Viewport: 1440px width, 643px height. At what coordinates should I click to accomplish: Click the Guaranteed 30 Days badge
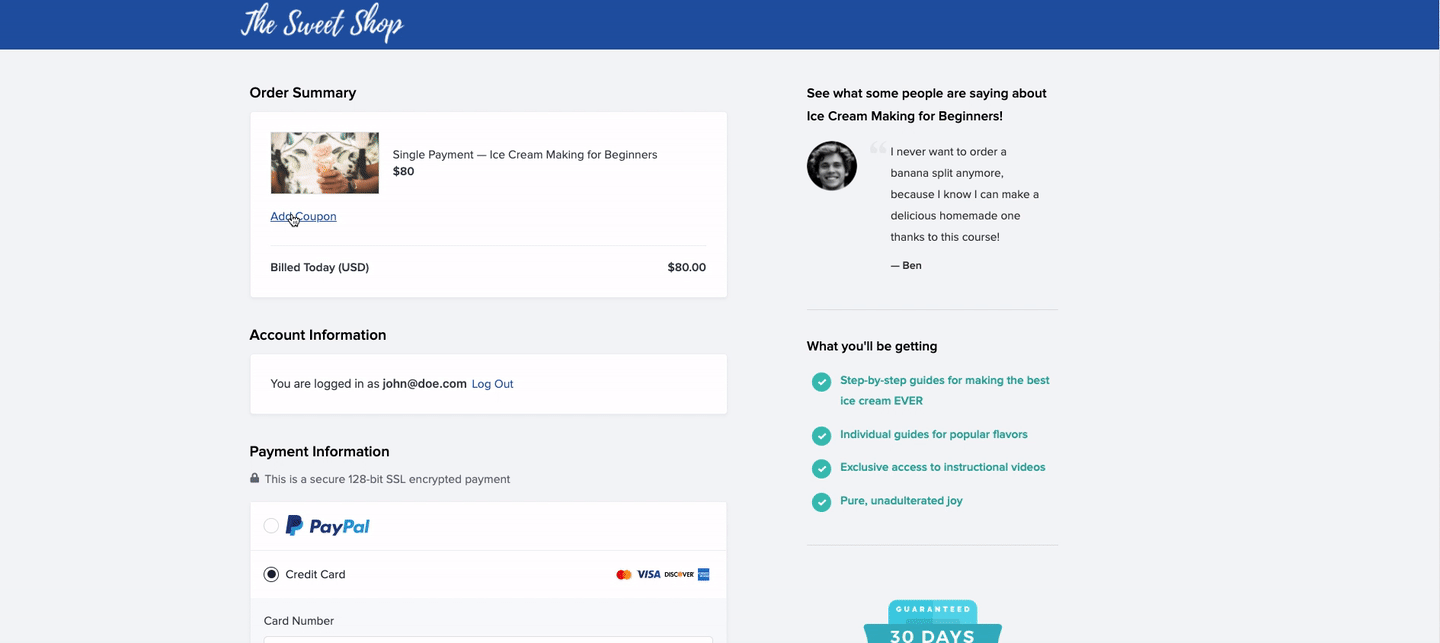[x=933, y=621]
